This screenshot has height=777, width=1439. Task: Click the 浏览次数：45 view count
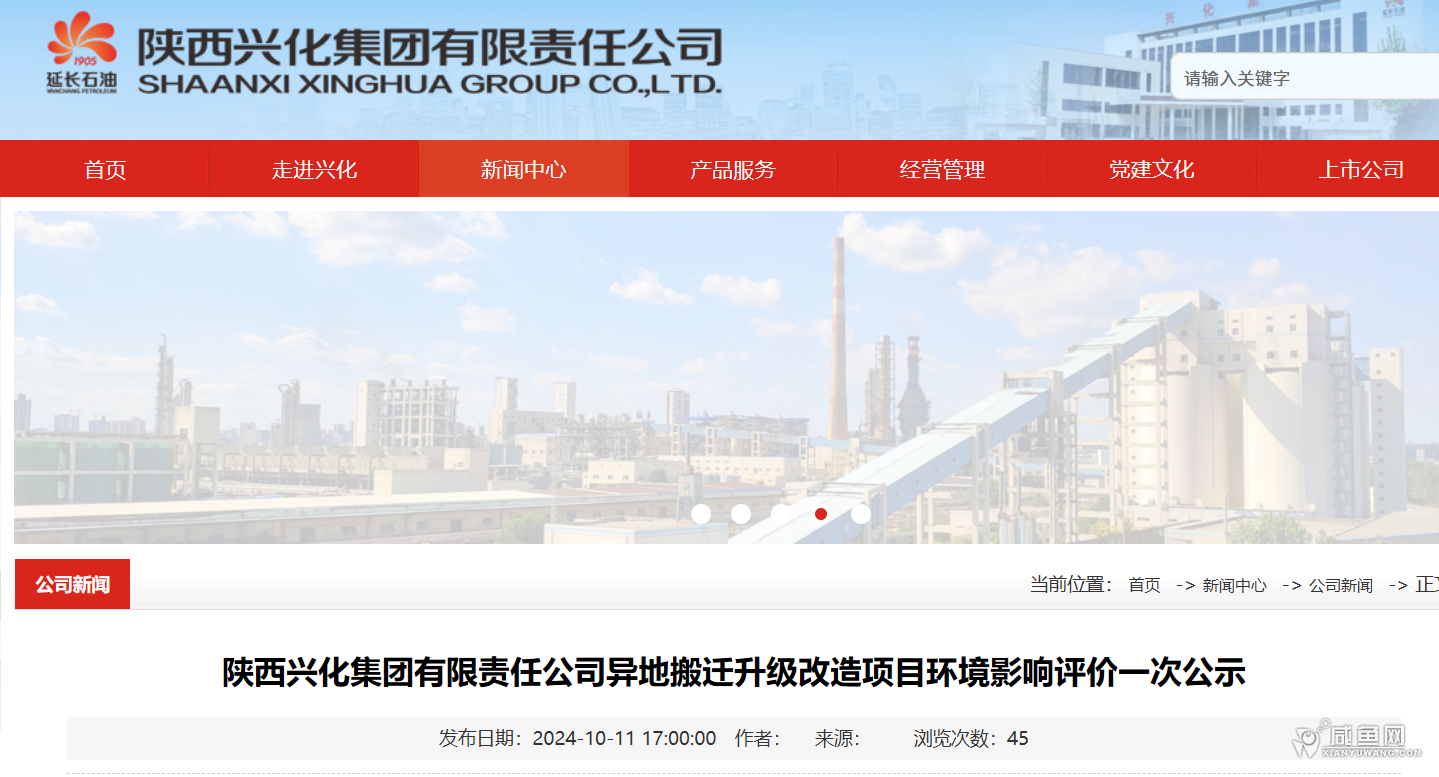[x=971, y=739]
